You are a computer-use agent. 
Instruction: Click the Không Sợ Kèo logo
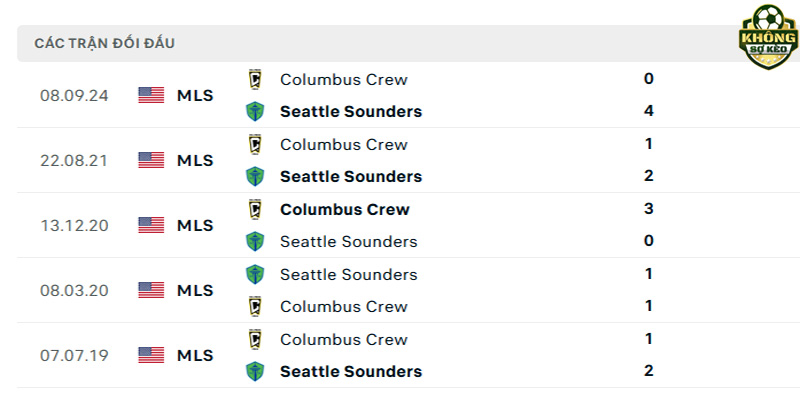point(768,37)
